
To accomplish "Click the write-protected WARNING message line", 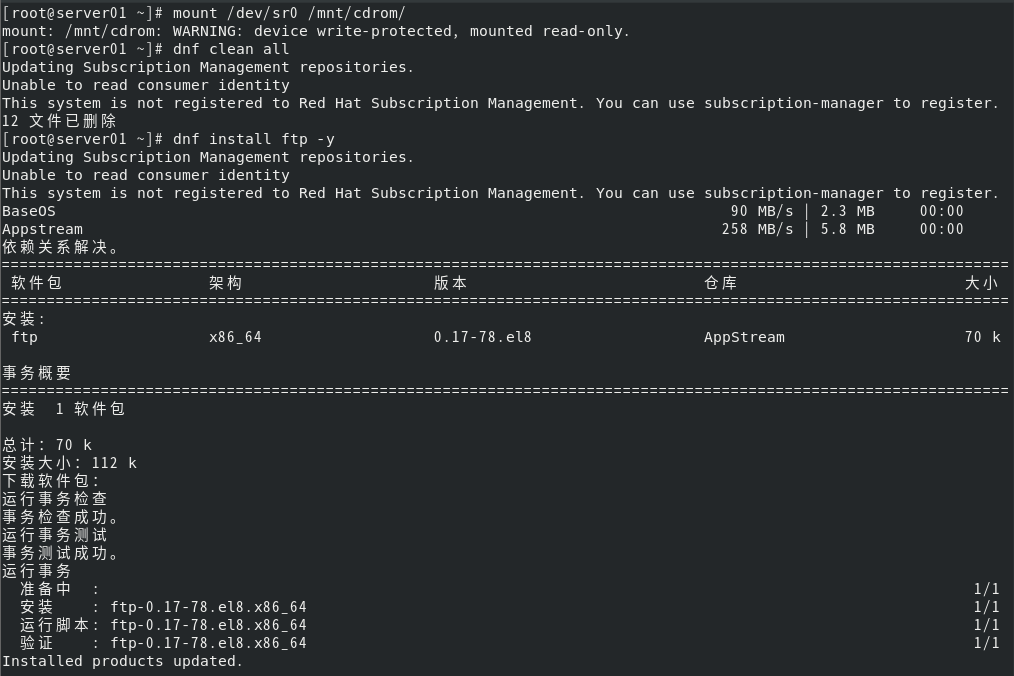I will 316,31.
